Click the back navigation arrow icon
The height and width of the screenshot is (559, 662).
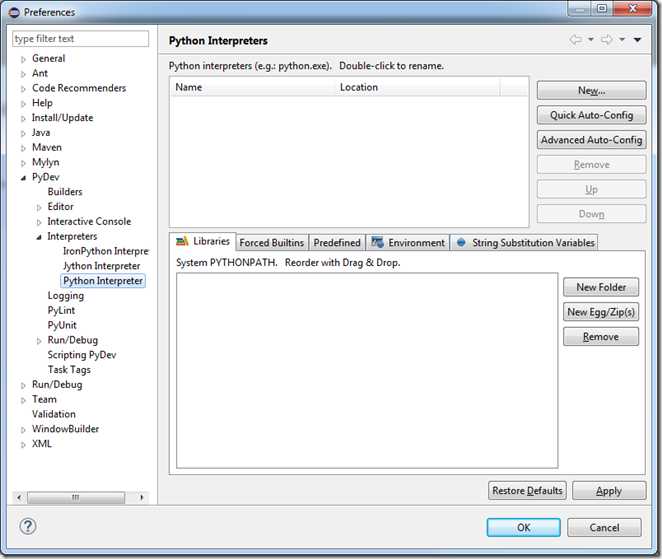[575, 40]
